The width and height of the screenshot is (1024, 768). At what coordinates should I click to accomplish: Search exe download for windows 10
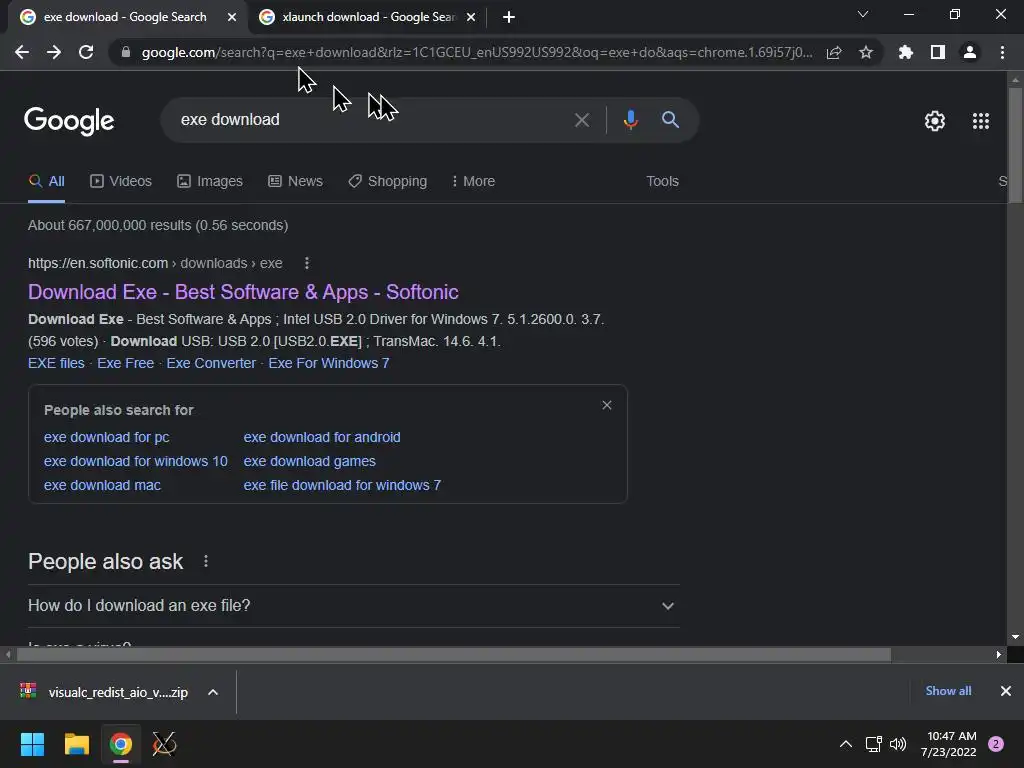(136, 462)
